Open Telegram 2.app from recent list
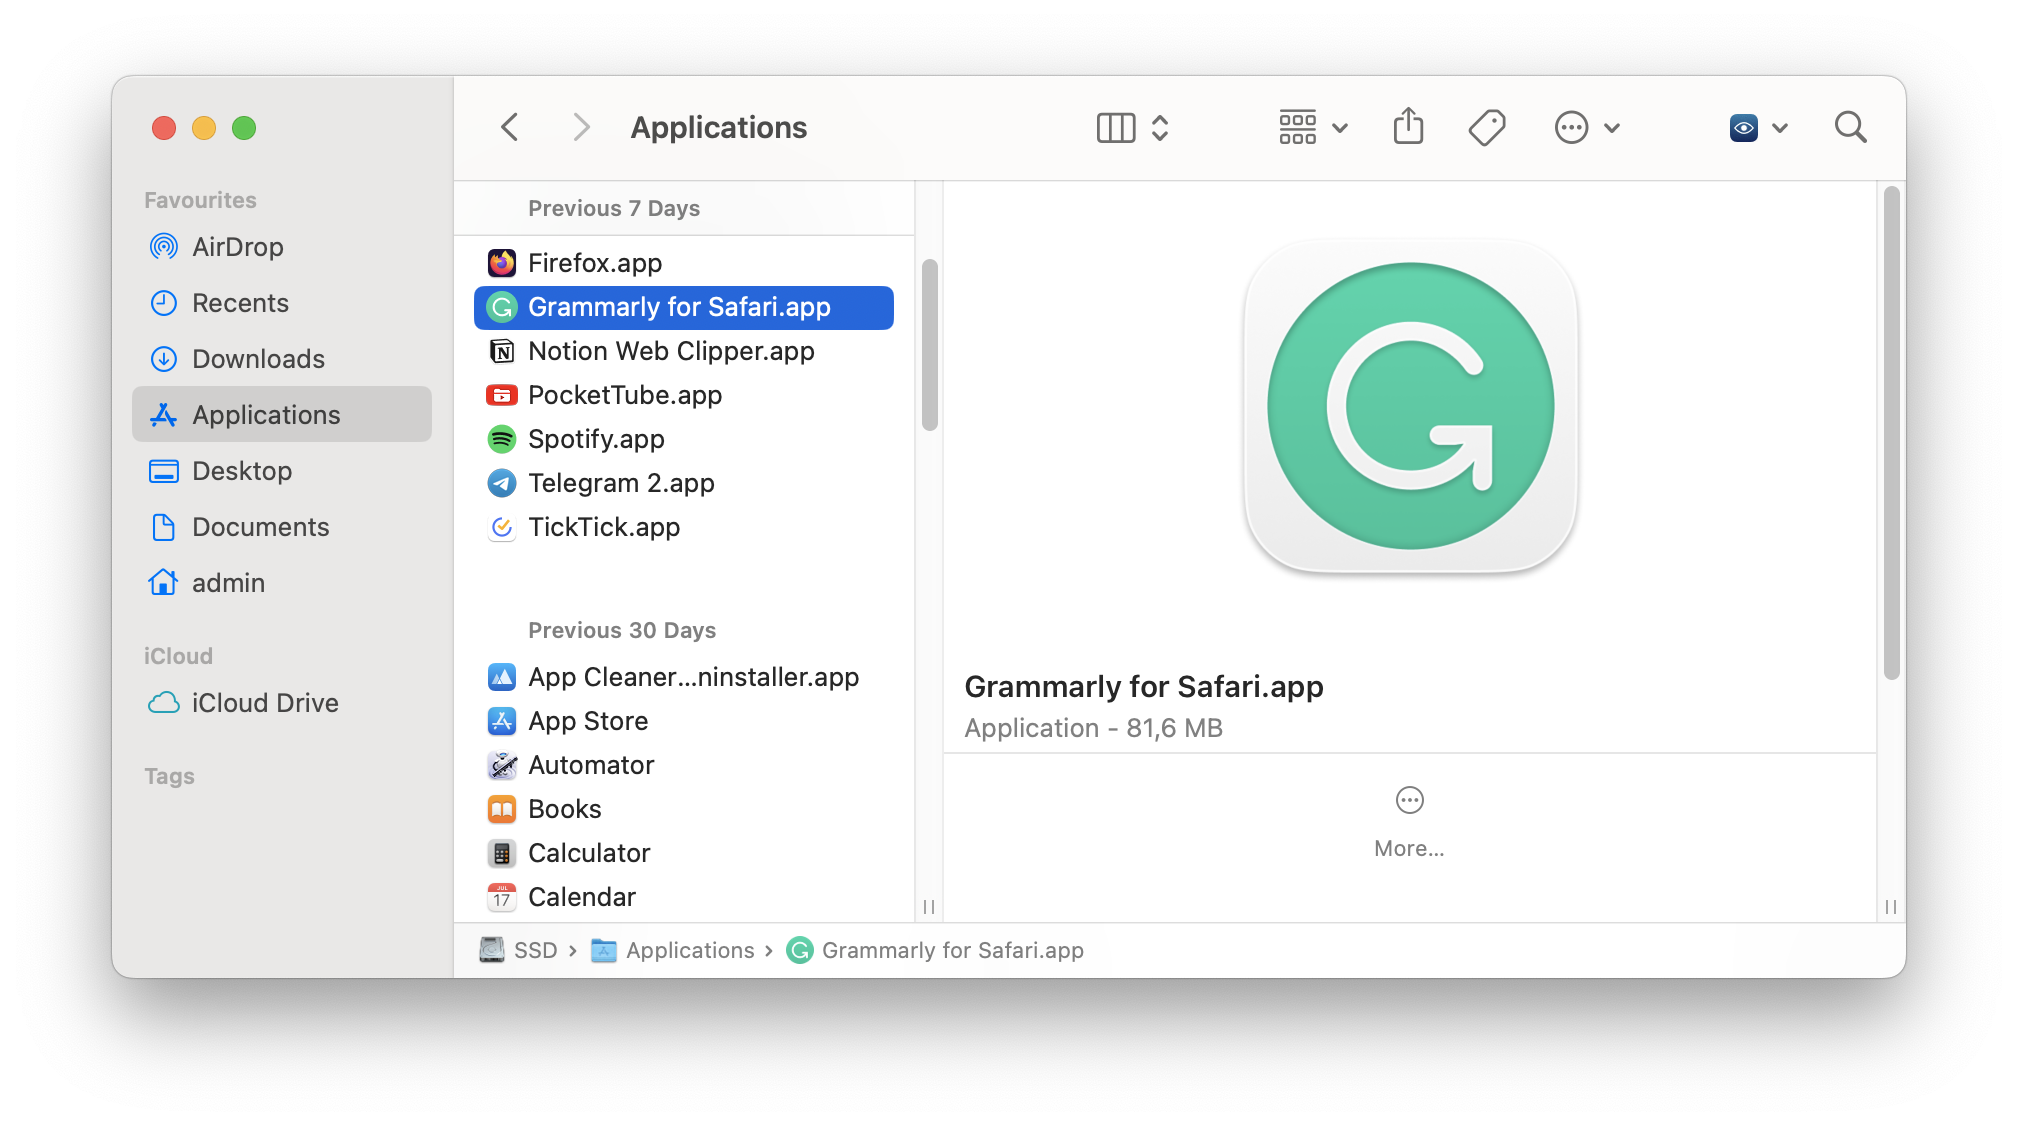 click(621, 483)
